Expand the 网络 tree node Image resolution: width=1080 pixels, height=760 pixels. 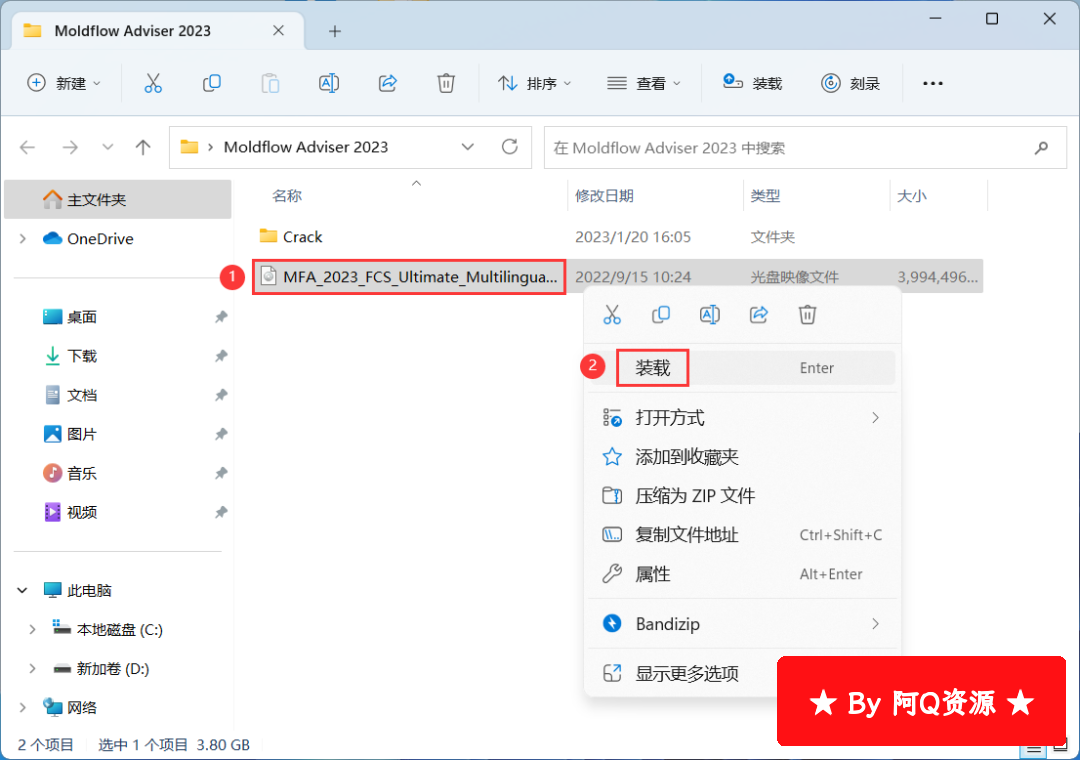point(23,708)
